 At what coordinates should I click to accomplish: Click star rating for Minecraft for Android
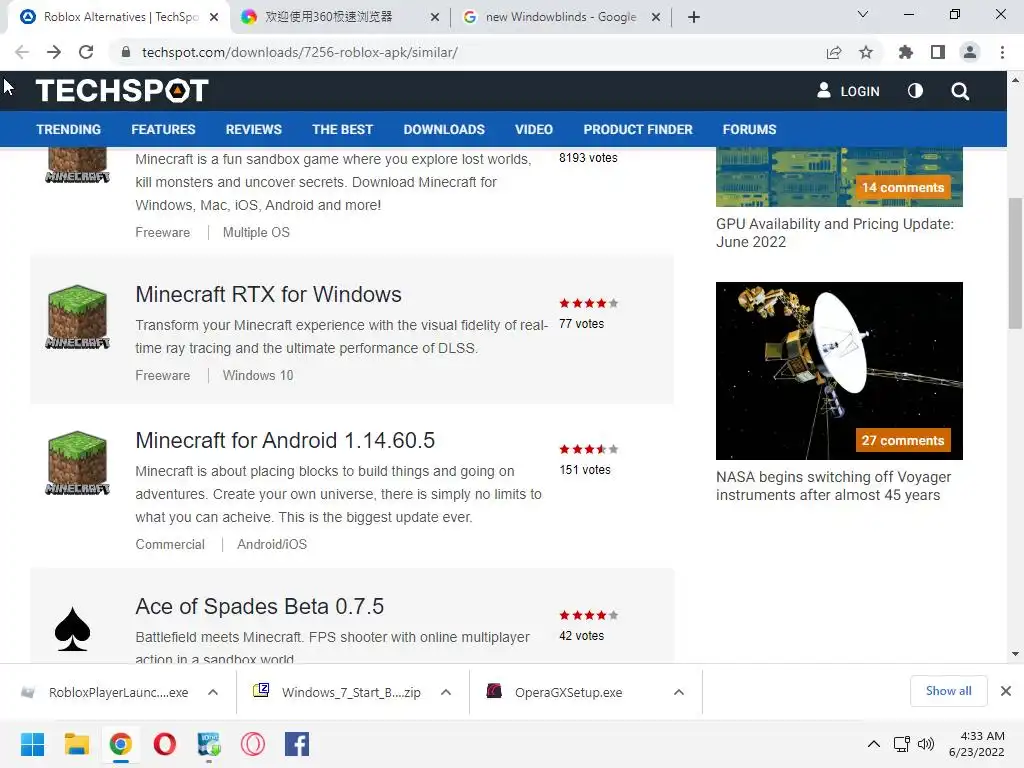tap(588, 449)
